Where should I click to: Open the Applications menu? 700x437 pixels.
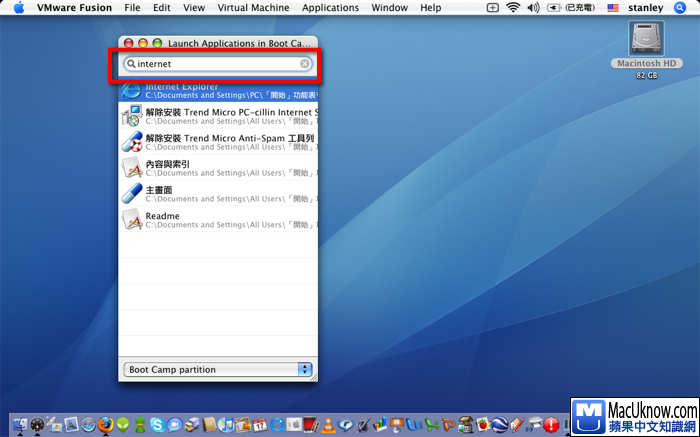point(330,8)
